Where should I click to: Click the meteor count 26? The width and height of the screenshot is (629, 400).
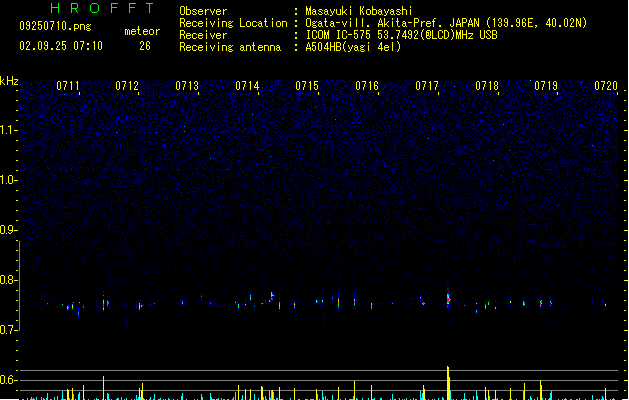[x=145, y=46]
